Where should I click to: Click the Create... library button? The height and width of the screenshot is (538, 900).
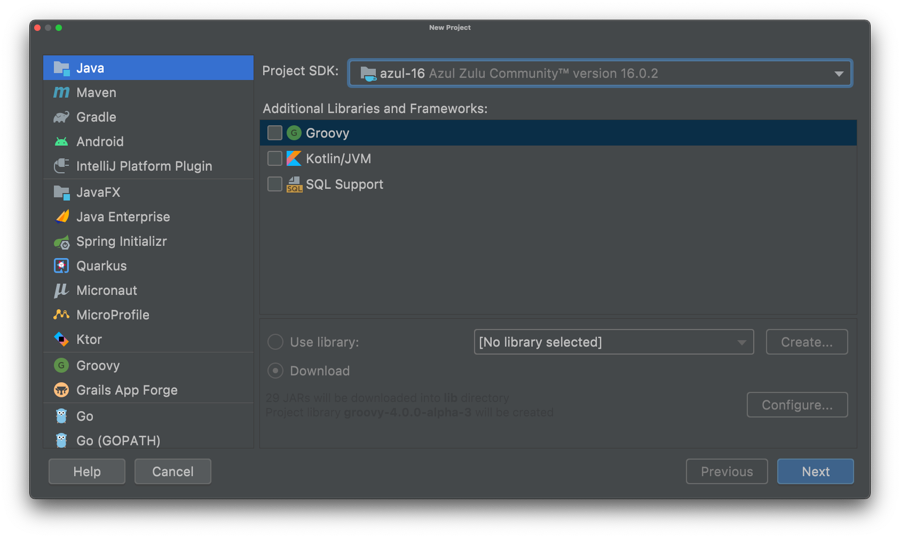[806, 342]
